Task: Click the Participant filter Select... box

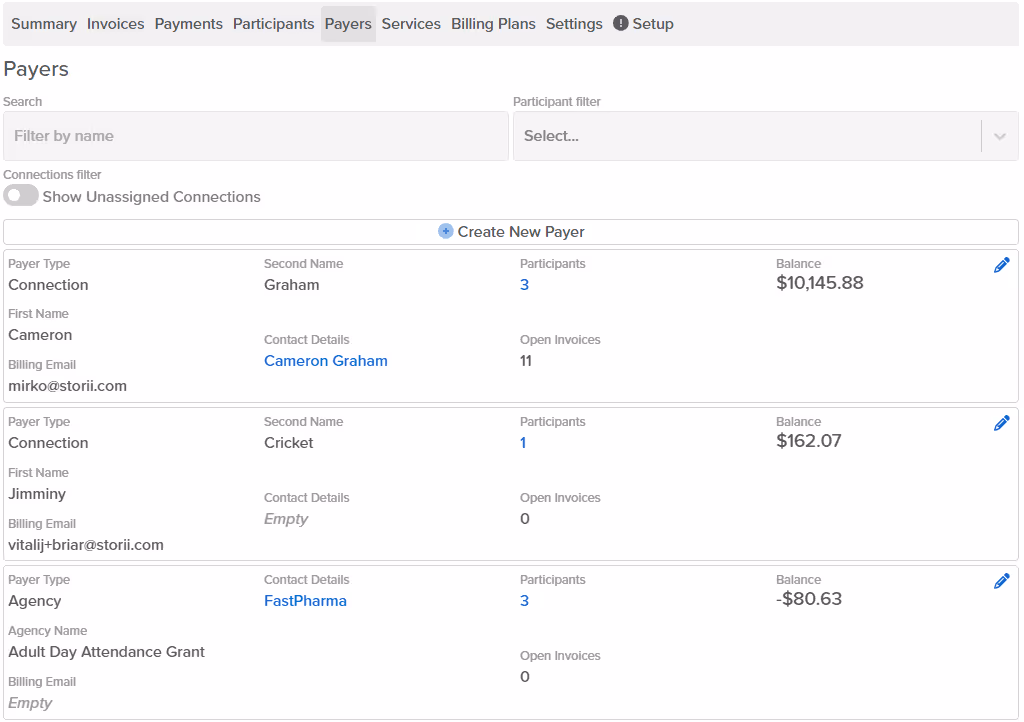Action: (x=765, y=136)
